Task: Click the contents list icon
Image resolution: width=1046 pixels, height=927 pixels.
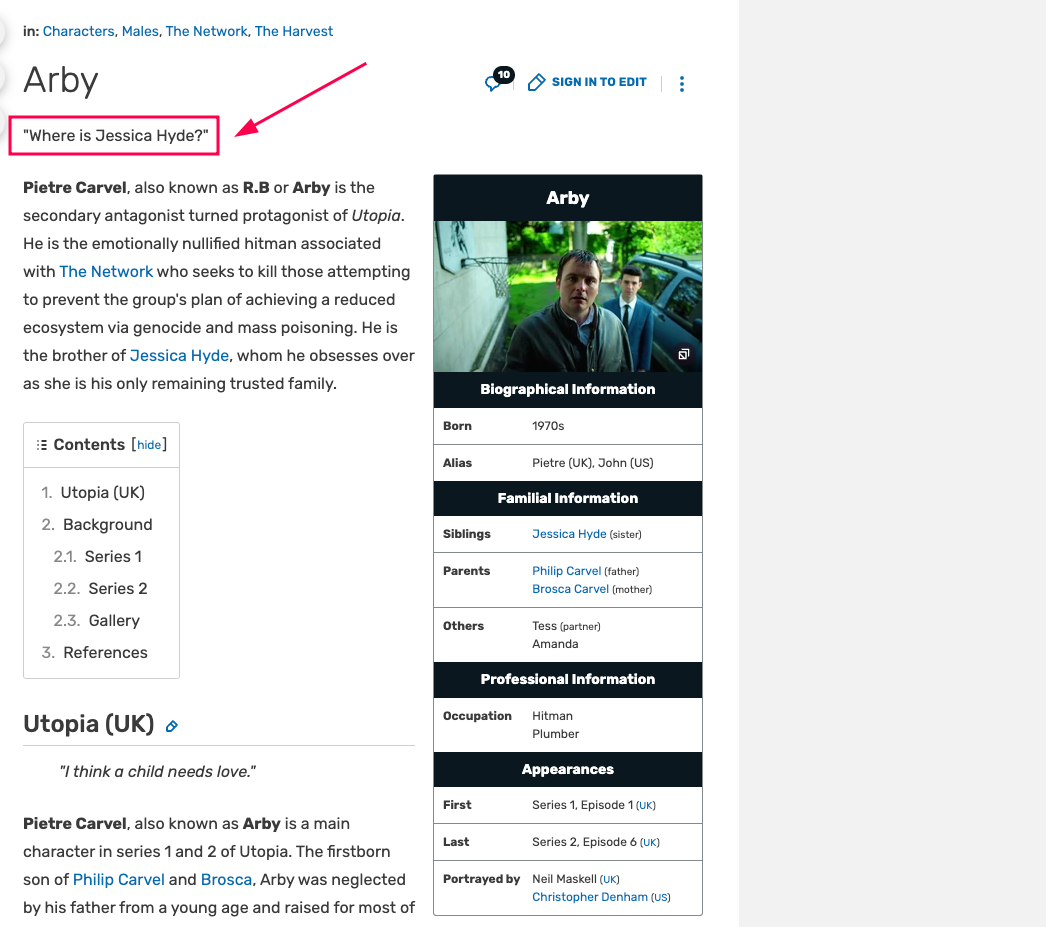Action: pyautogui.click(x=42, y=445)
